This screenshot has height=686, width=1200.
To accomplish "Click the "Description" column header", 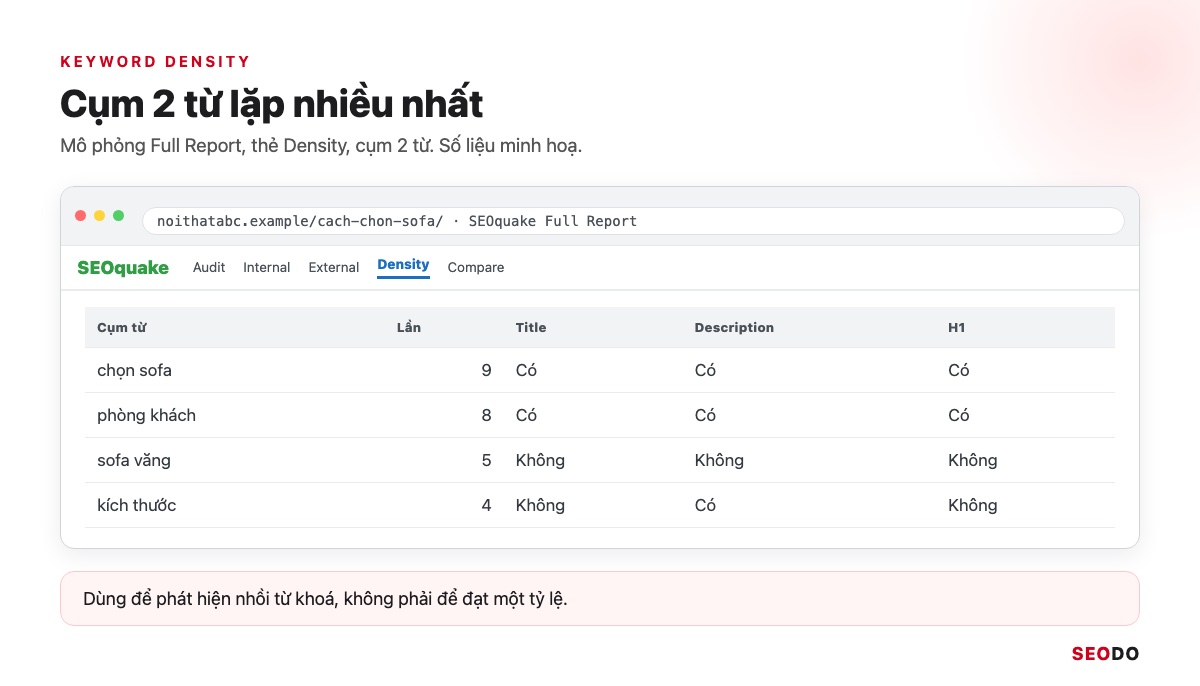I will [x=734, y=327].
